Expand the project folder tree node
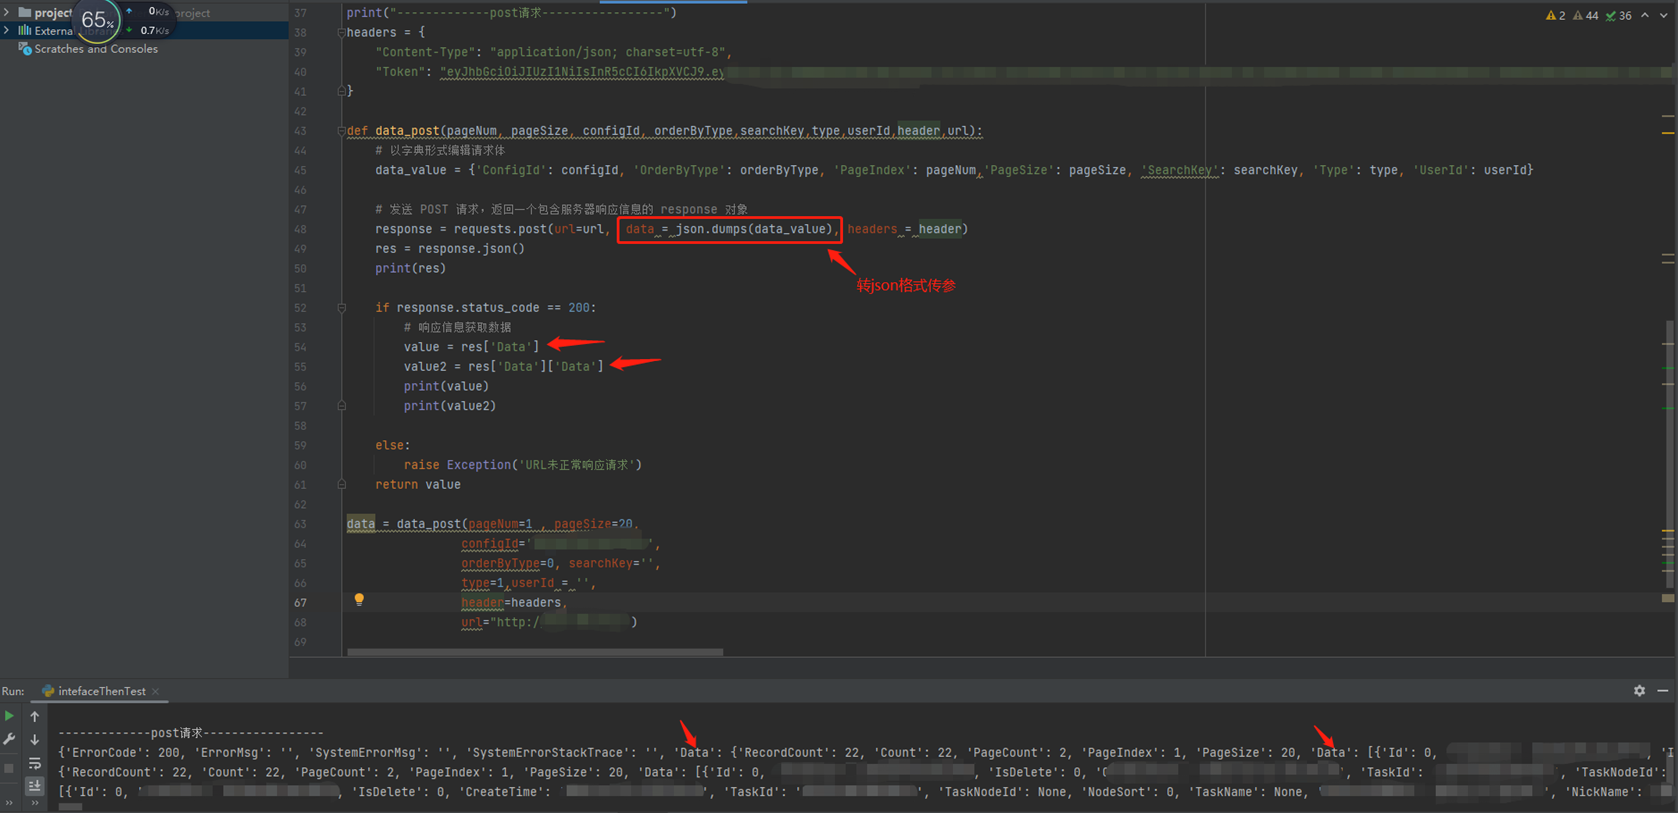 coord(8,13)
